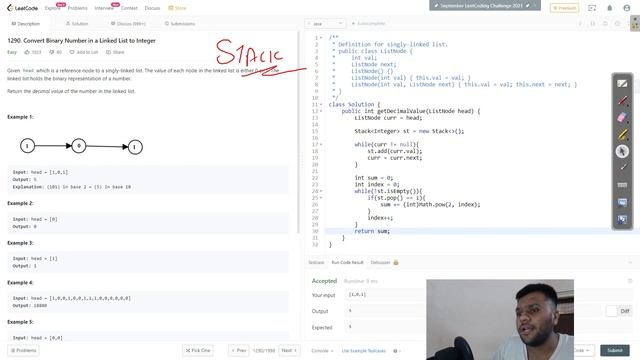Open the Submissions tab
Image resolution: width=640 pixels, height=360 pixels.
pos(180,24)
